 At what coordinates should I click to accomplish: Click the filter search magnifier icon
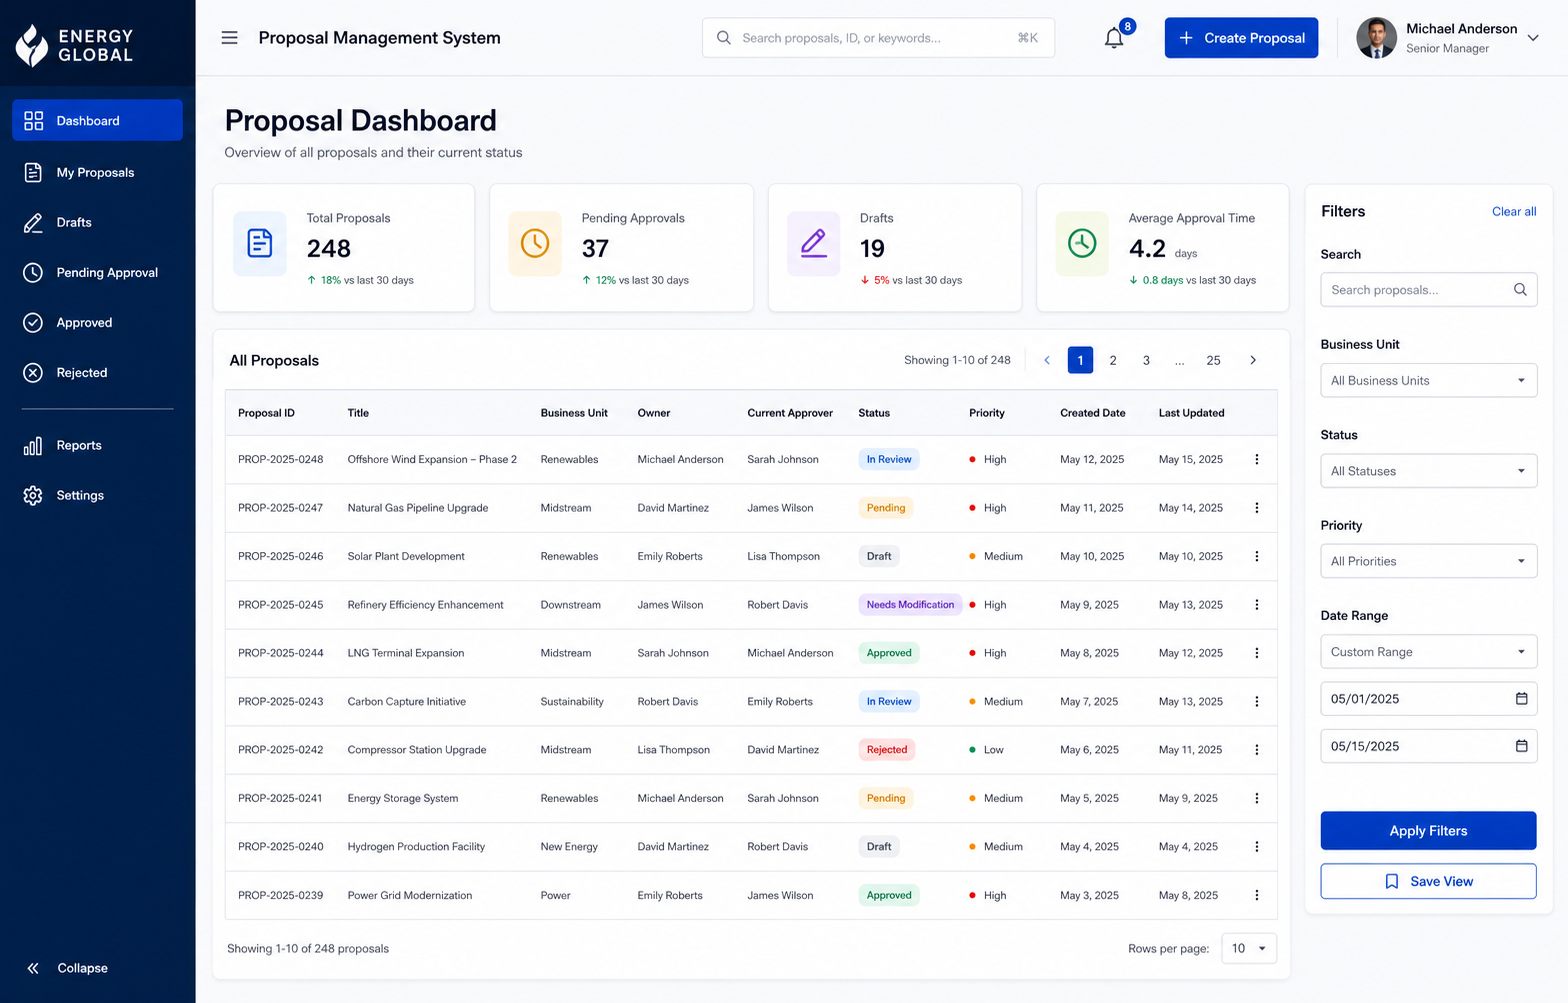(x=1520, y=290)
